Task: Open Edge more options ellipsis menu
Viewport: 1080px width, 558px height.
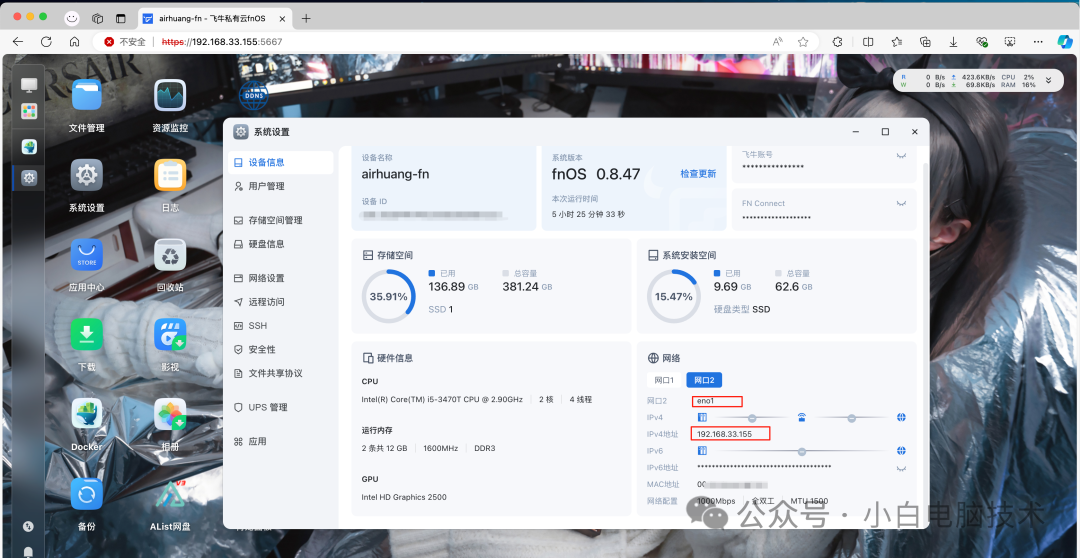Action: click(x=1038, y=41)
